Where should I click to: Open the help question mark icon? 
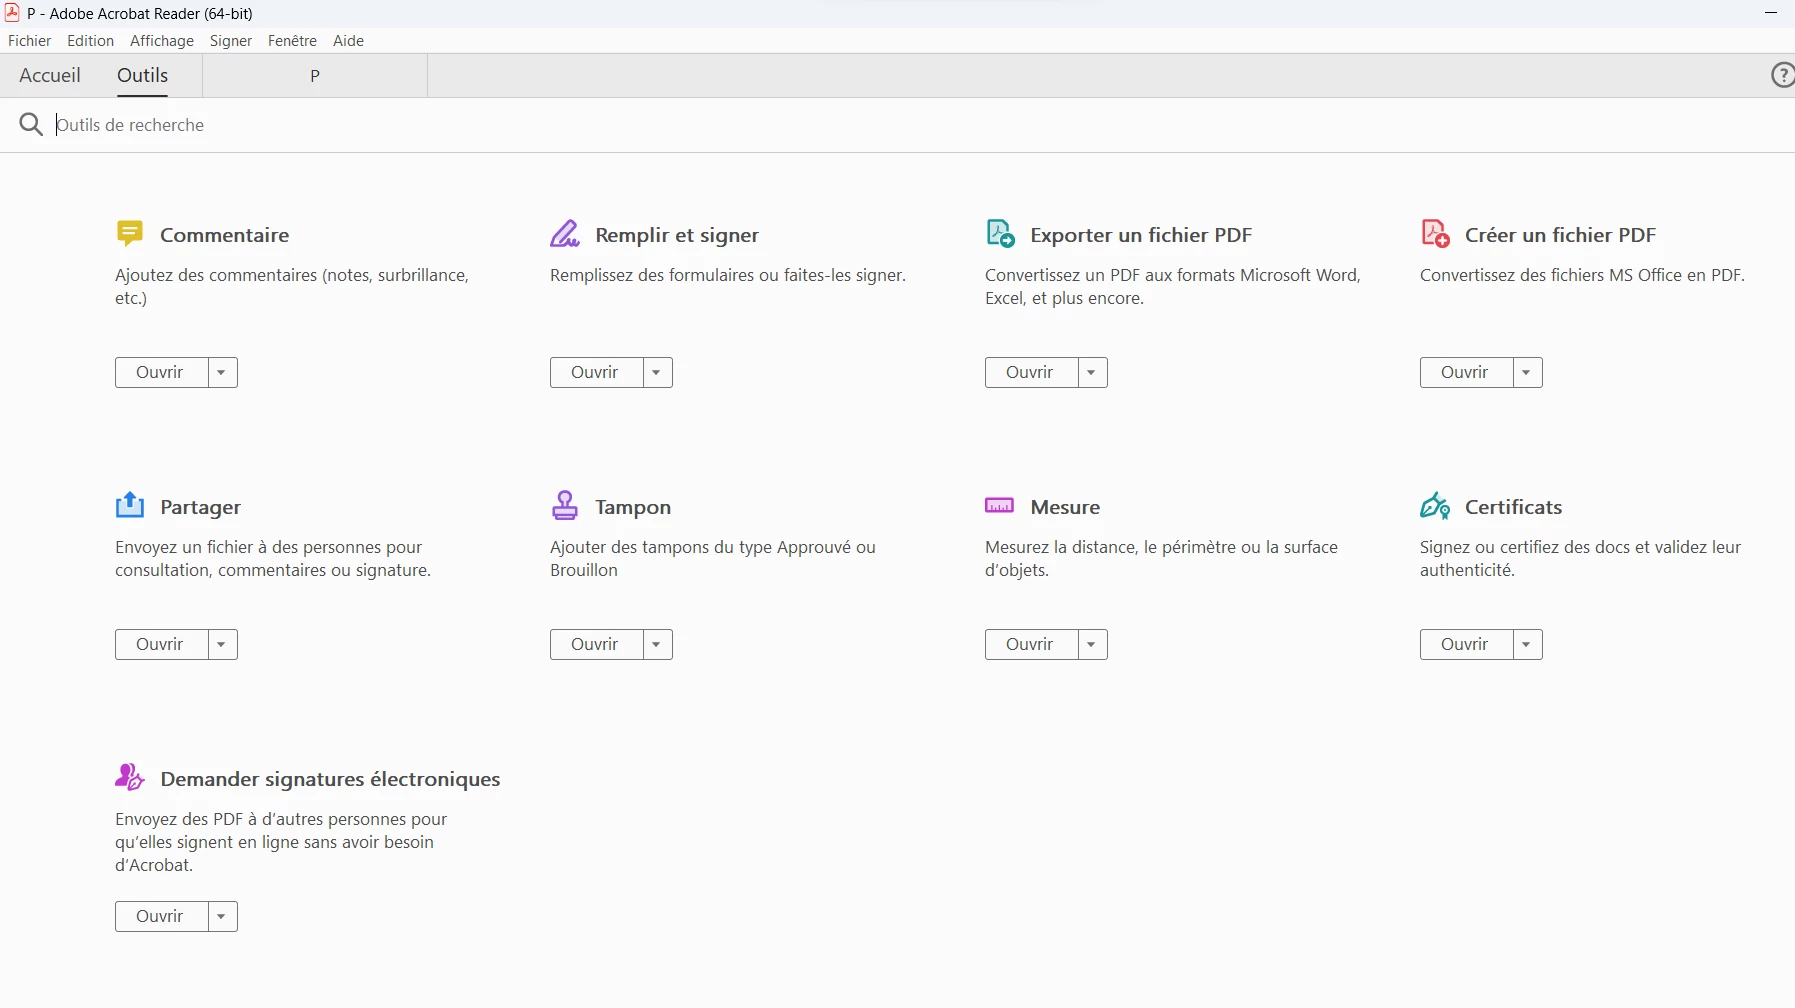tap(1783, 75)
